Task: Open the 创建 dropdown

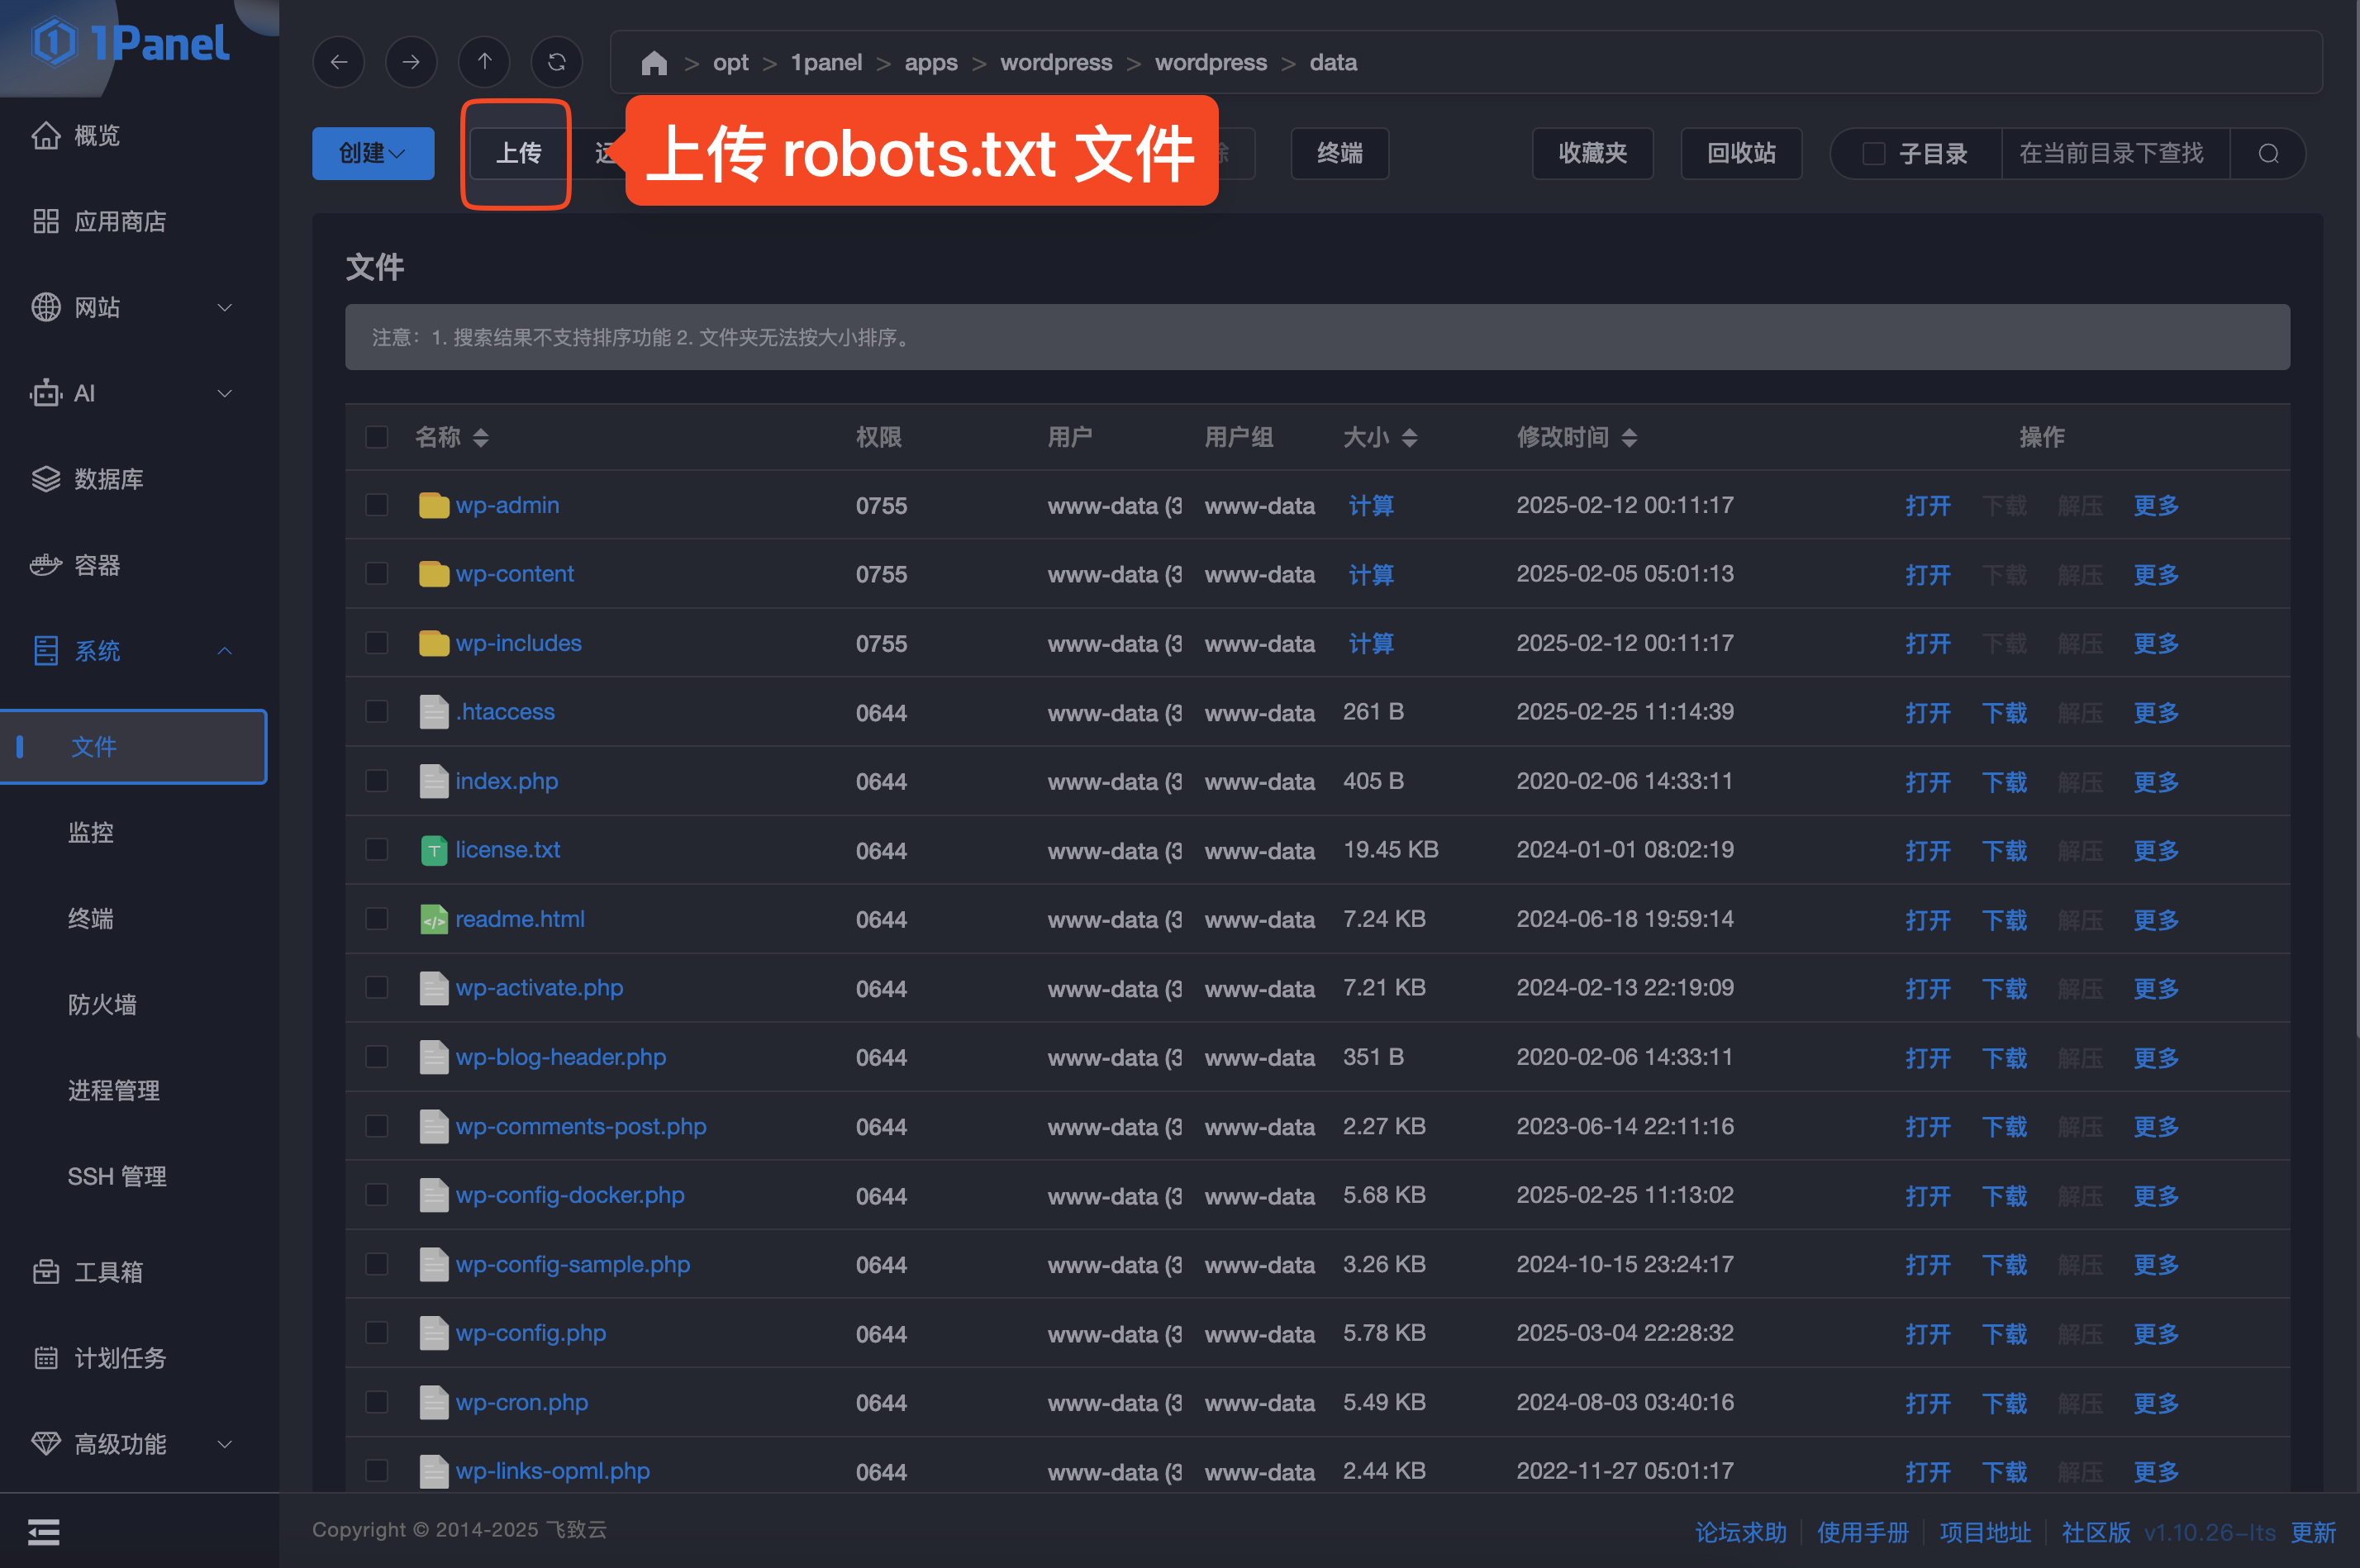Action: 372,153
